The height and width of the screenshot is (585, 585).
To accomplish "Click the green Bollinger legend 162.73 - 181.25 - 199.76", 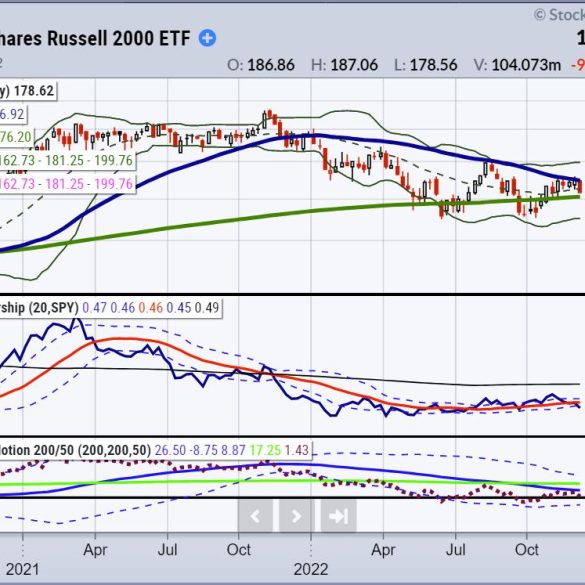I will point(67,160).
